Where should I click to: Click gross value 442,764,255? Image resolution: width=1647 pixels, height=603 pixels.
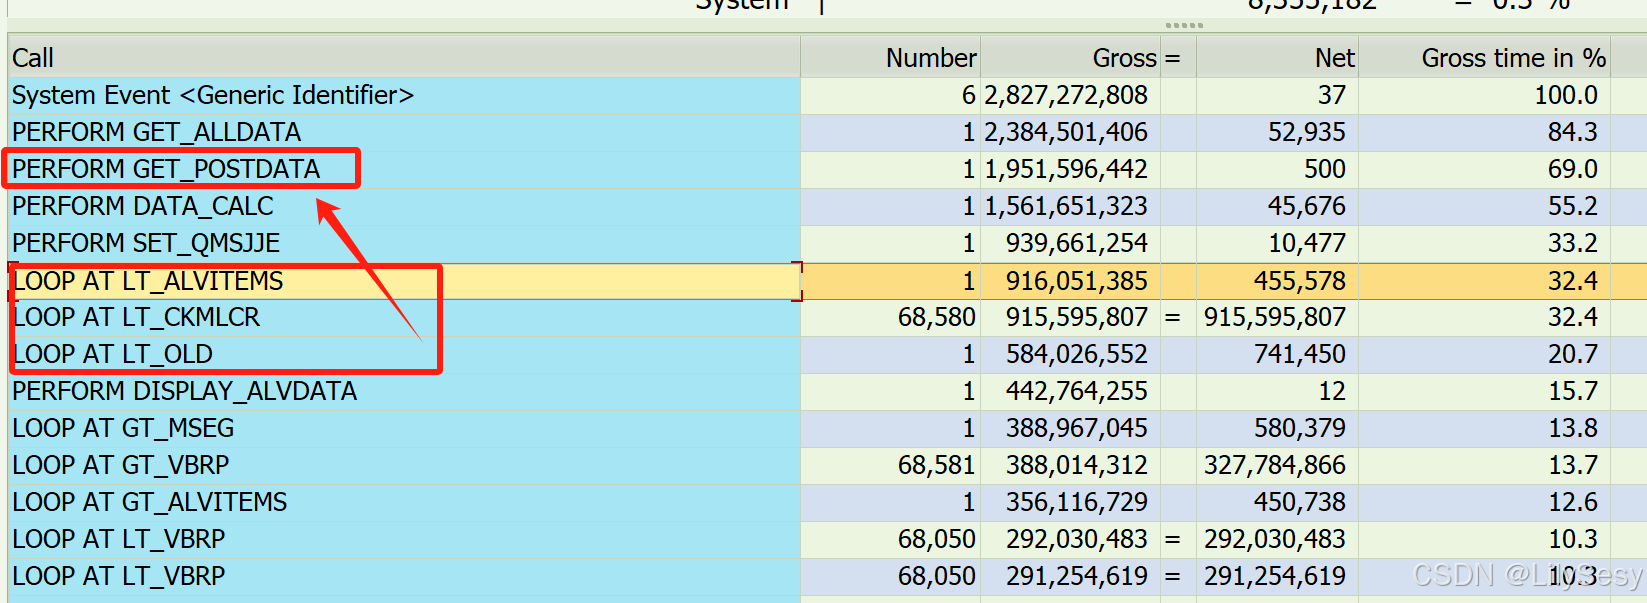point(1077,391)
